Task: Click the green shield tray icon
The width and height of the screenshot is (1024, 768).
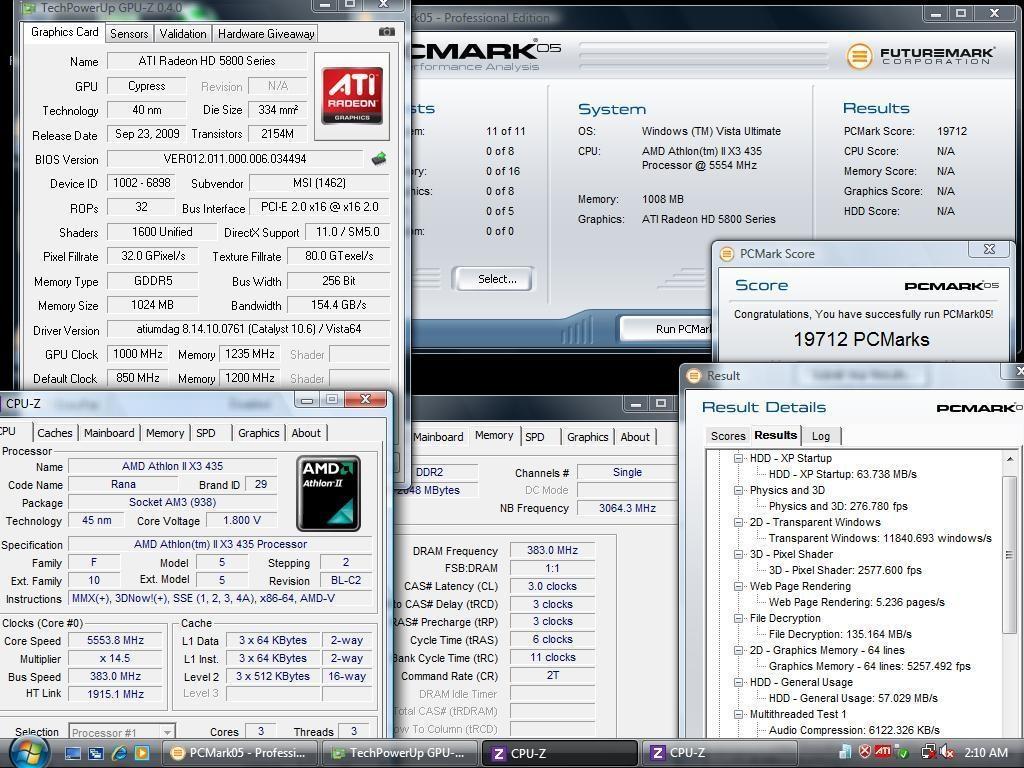Action: tap(903, 753)
